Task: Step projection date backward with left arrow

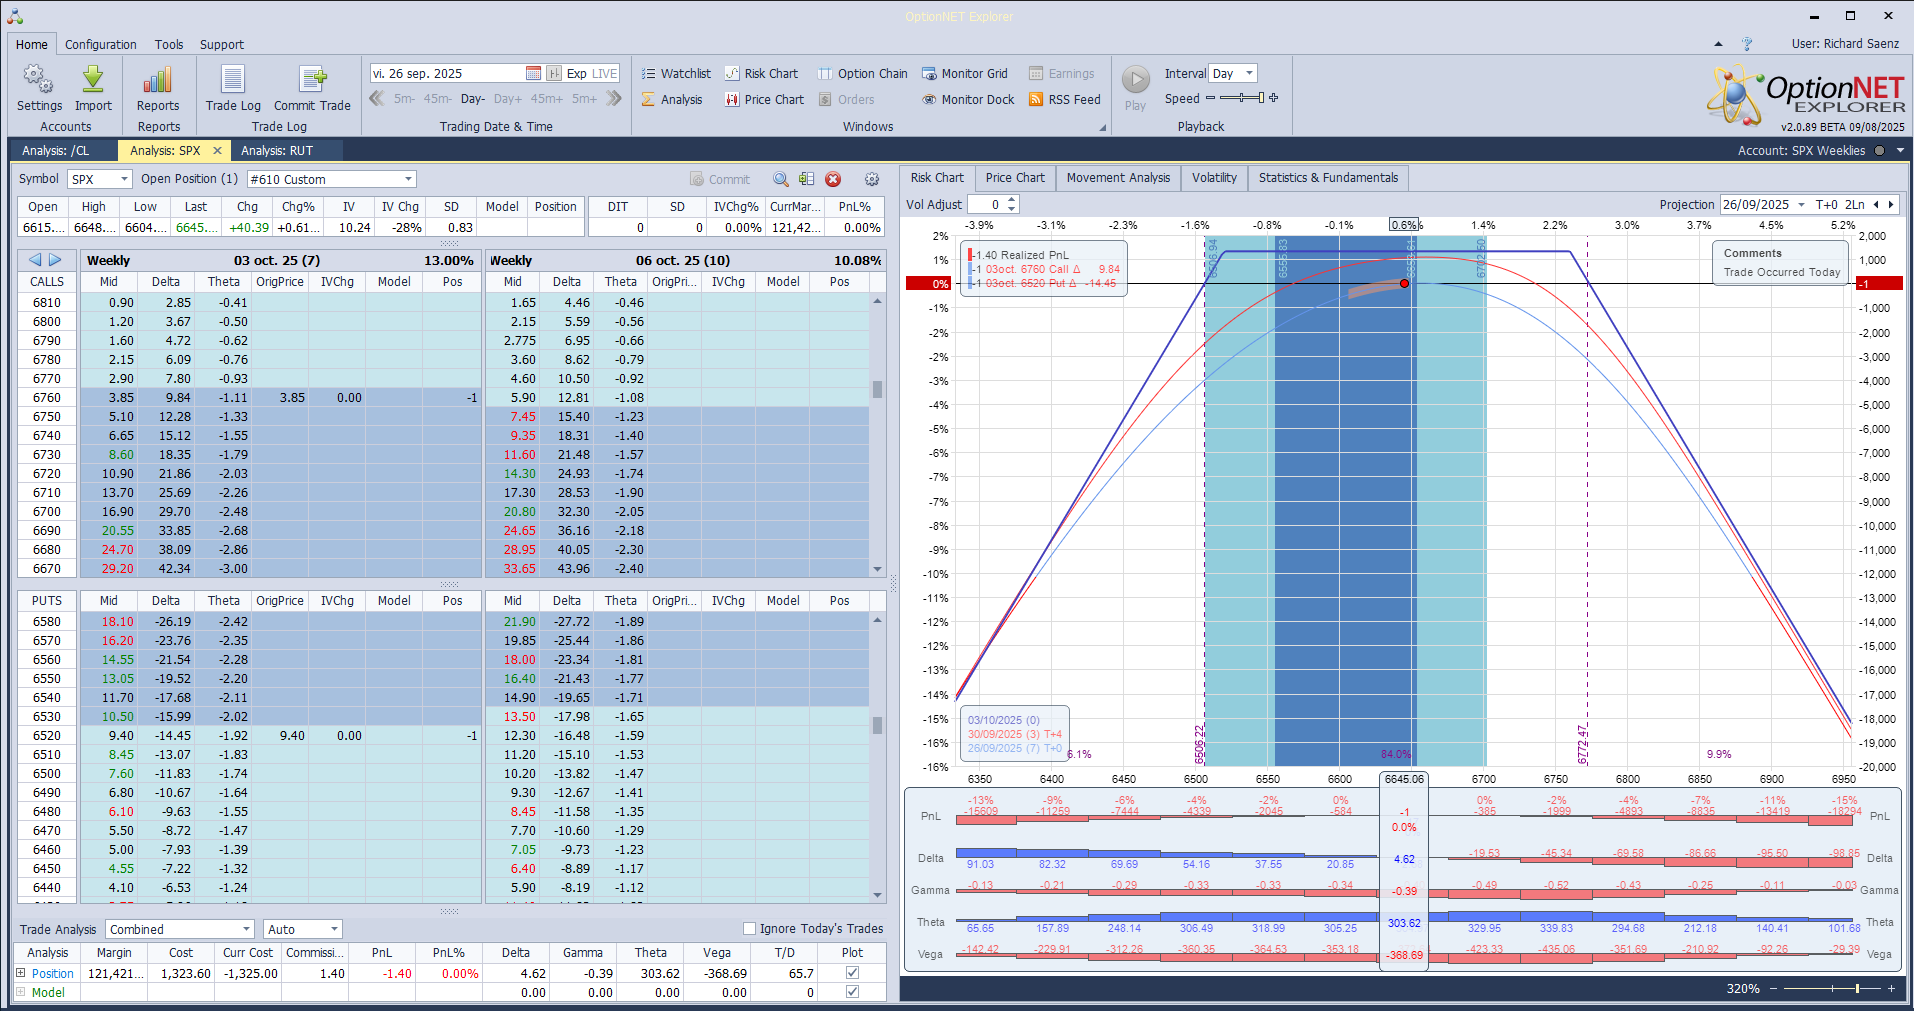Action: 1876,204
